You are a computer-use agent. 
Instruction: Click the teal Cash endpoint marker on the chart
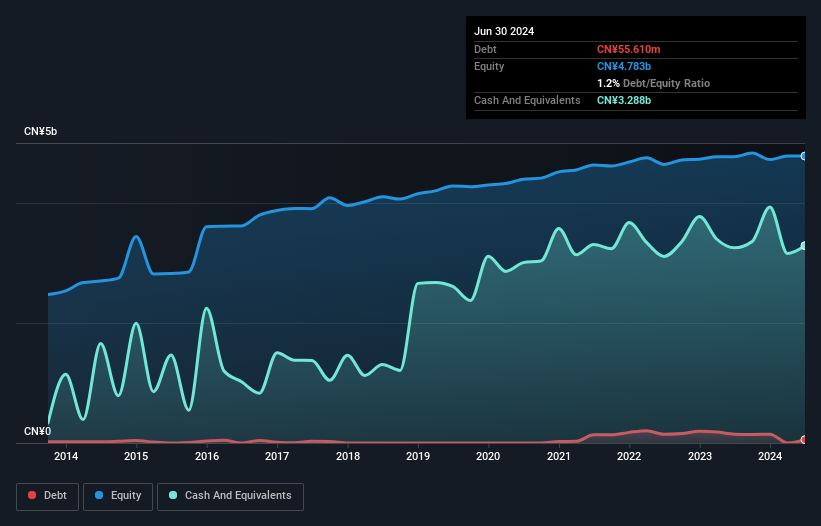click(803, 246)
